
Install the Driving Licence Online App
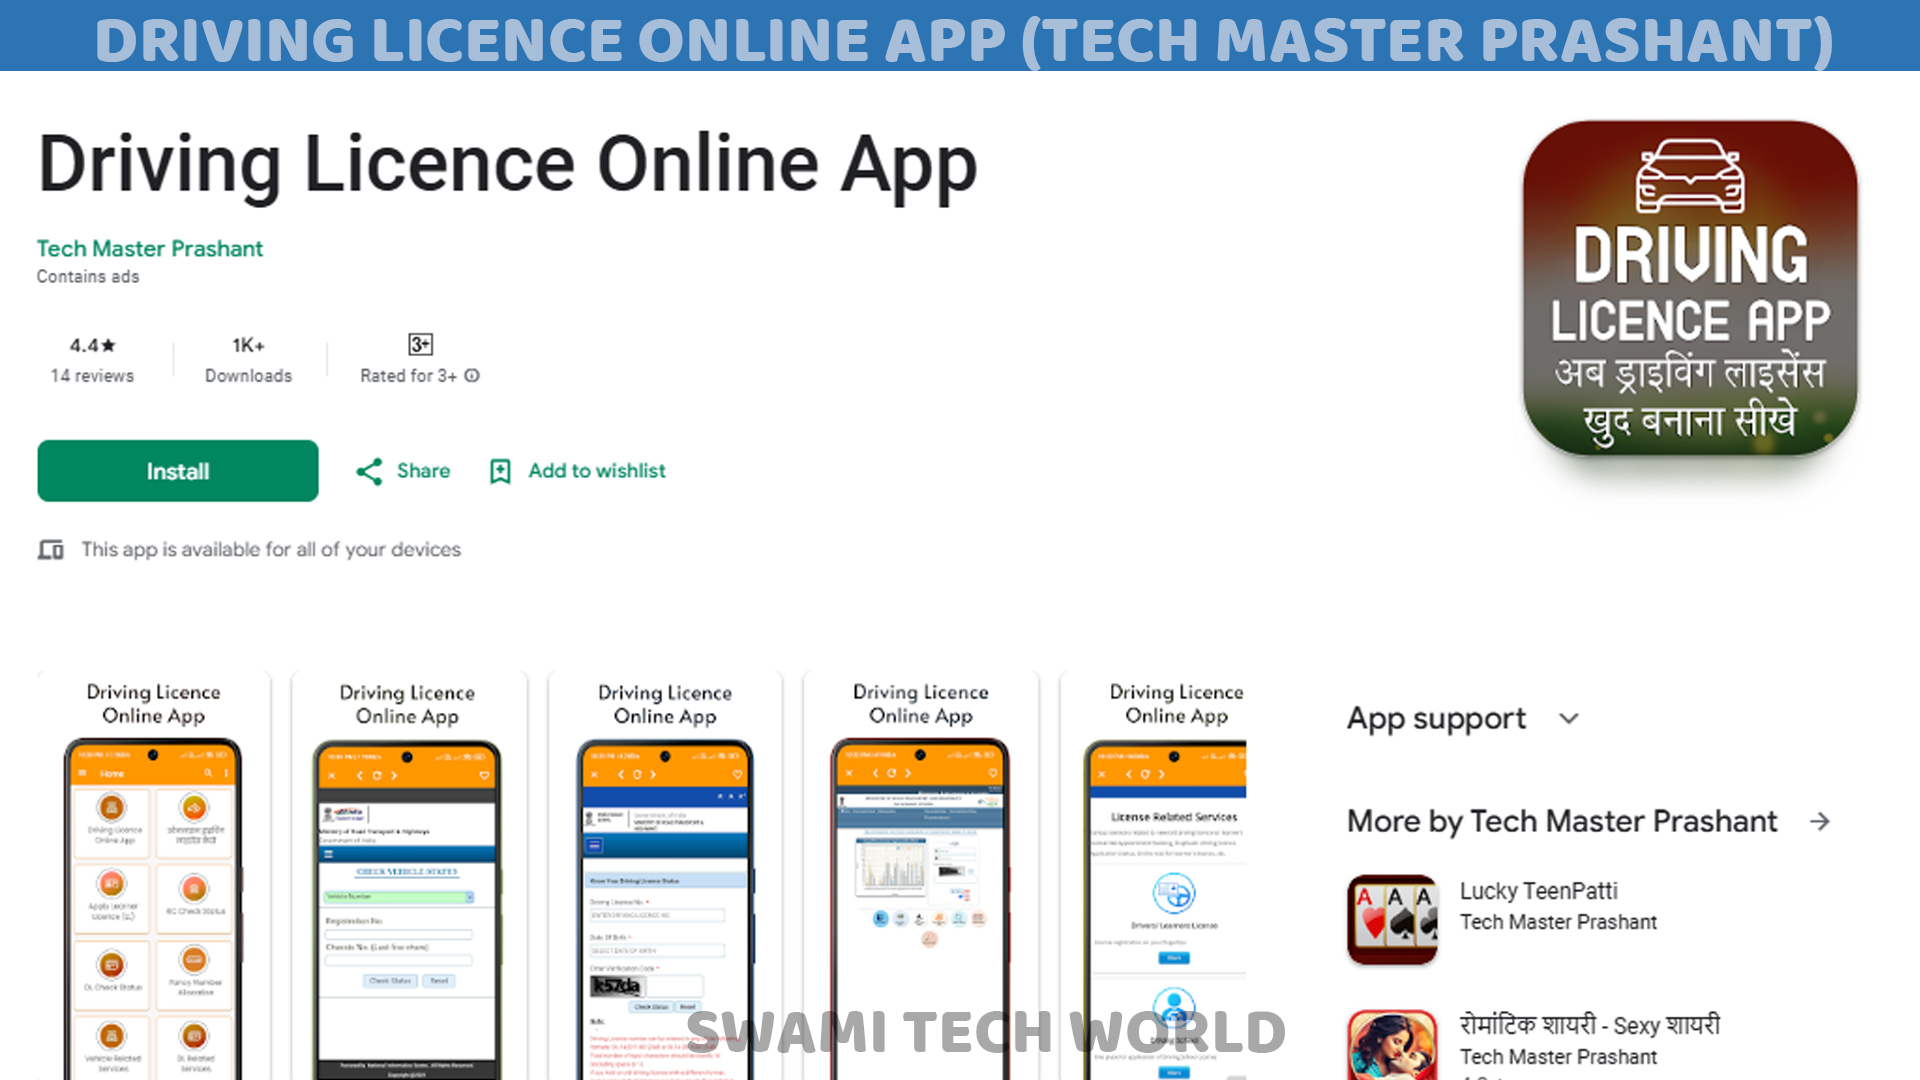click(178, 471)
